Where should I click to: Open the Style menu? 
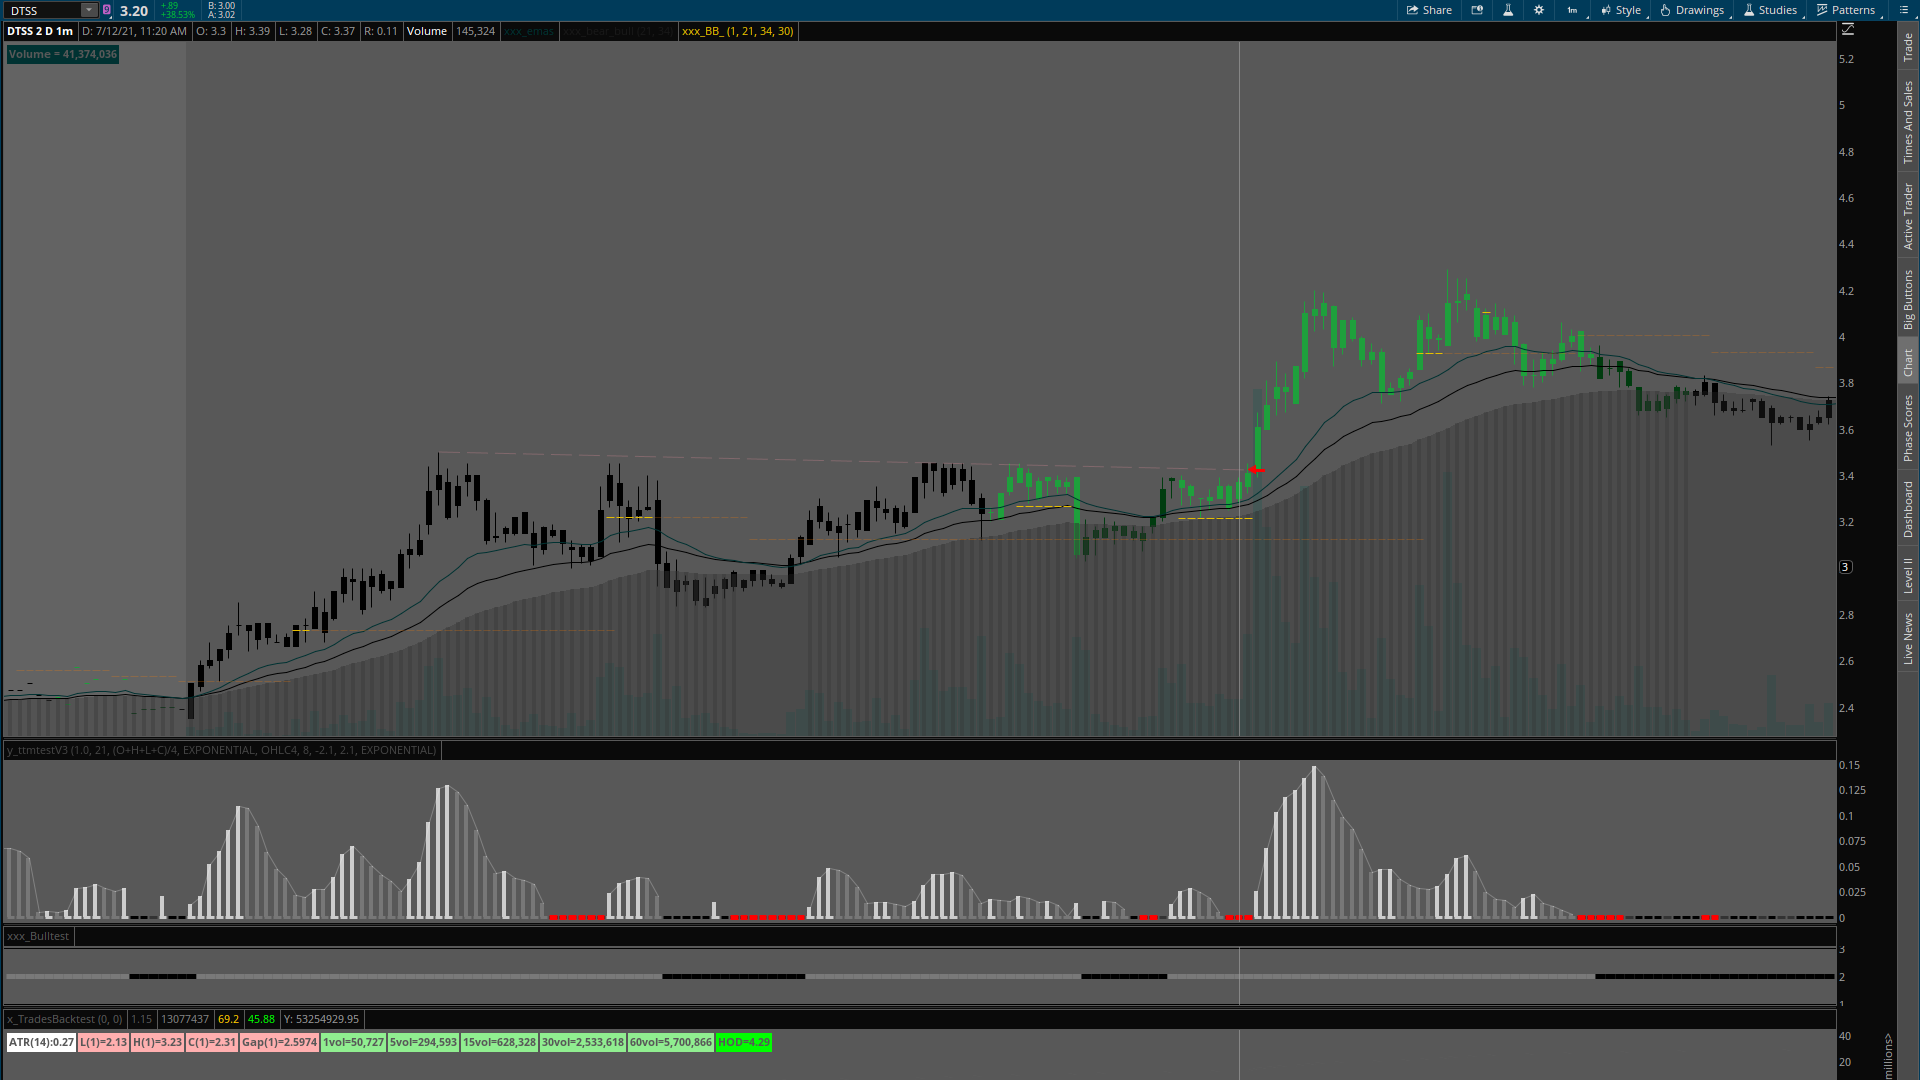1621,10
